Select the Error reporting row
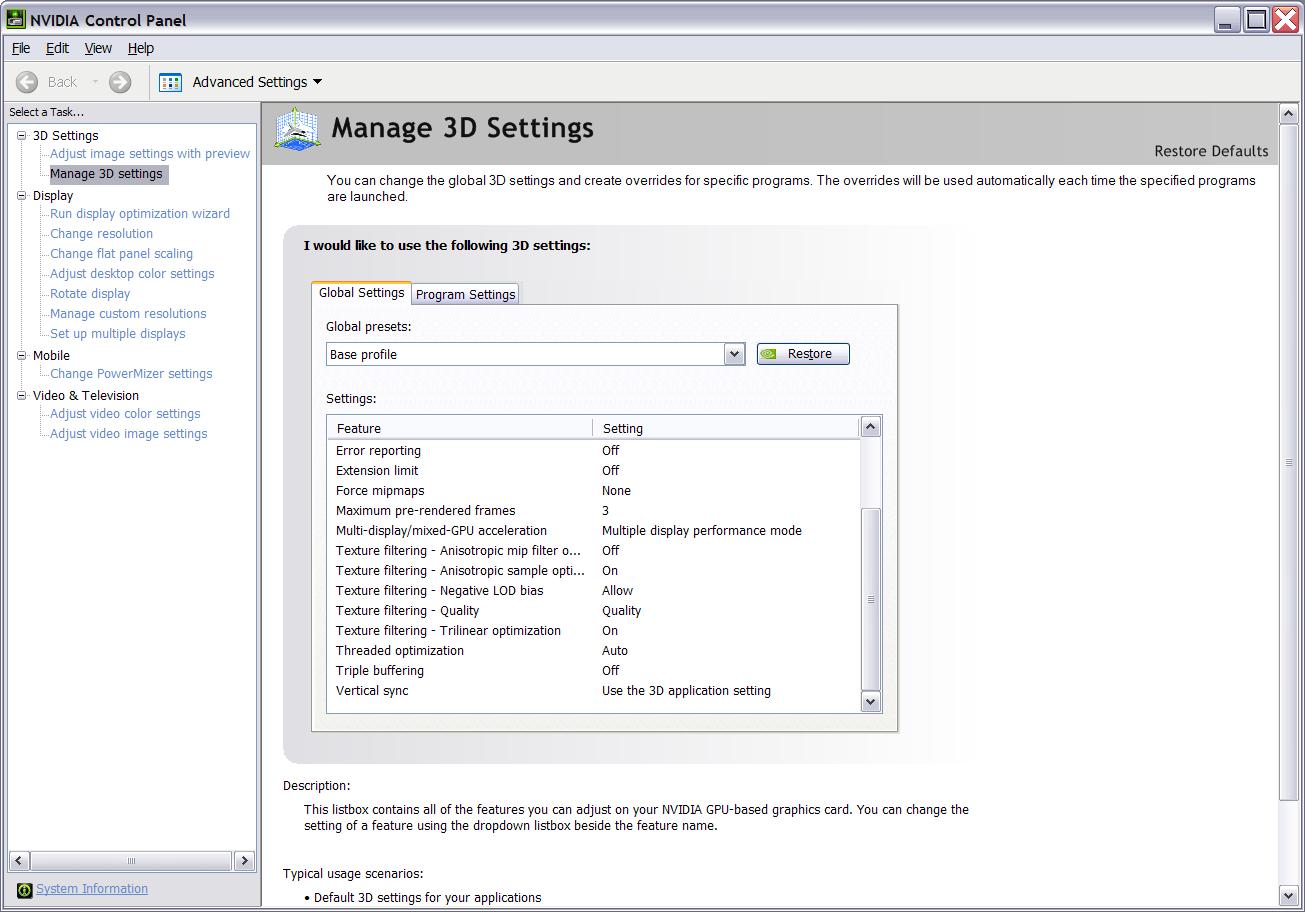 click(593, 451)
